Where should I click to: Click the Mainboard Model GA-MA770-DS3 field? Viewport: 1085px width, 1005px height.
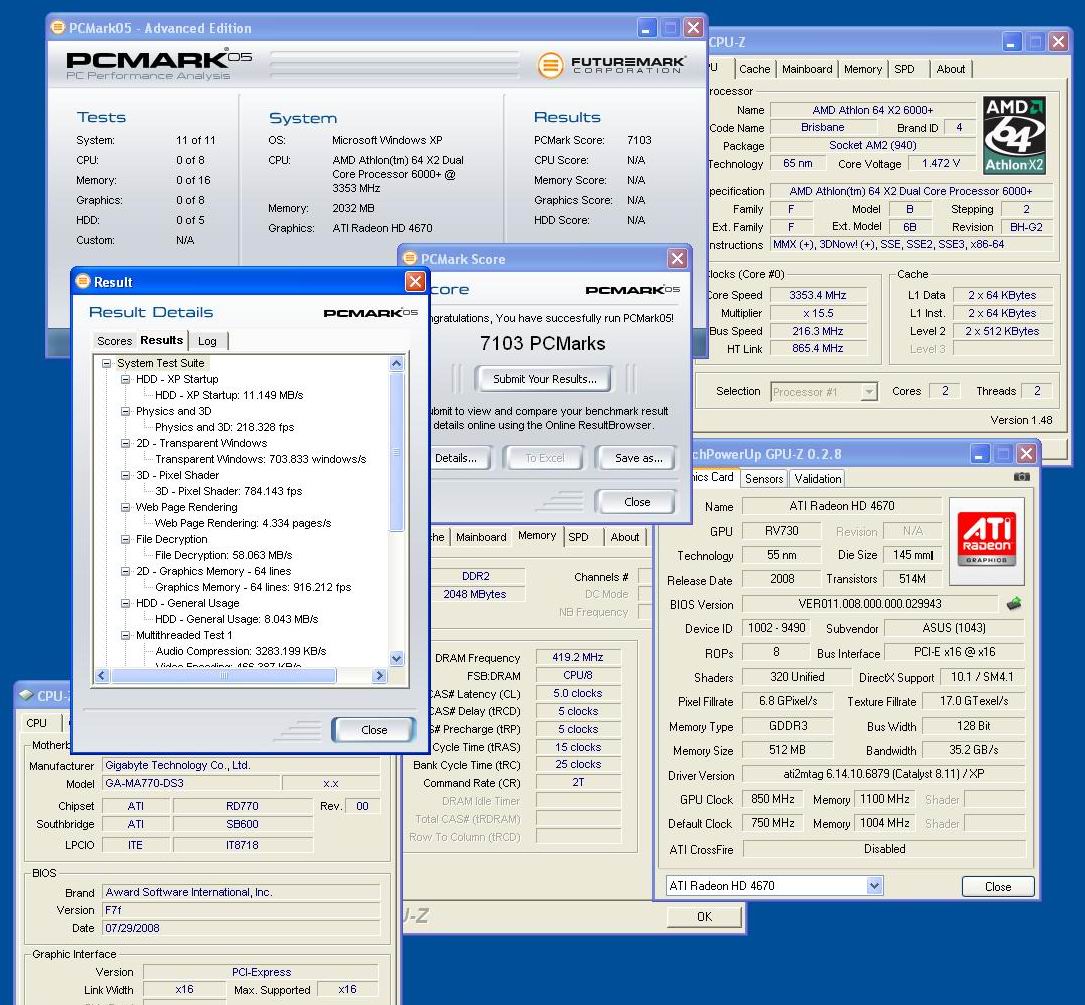click(x=191, y=784)
